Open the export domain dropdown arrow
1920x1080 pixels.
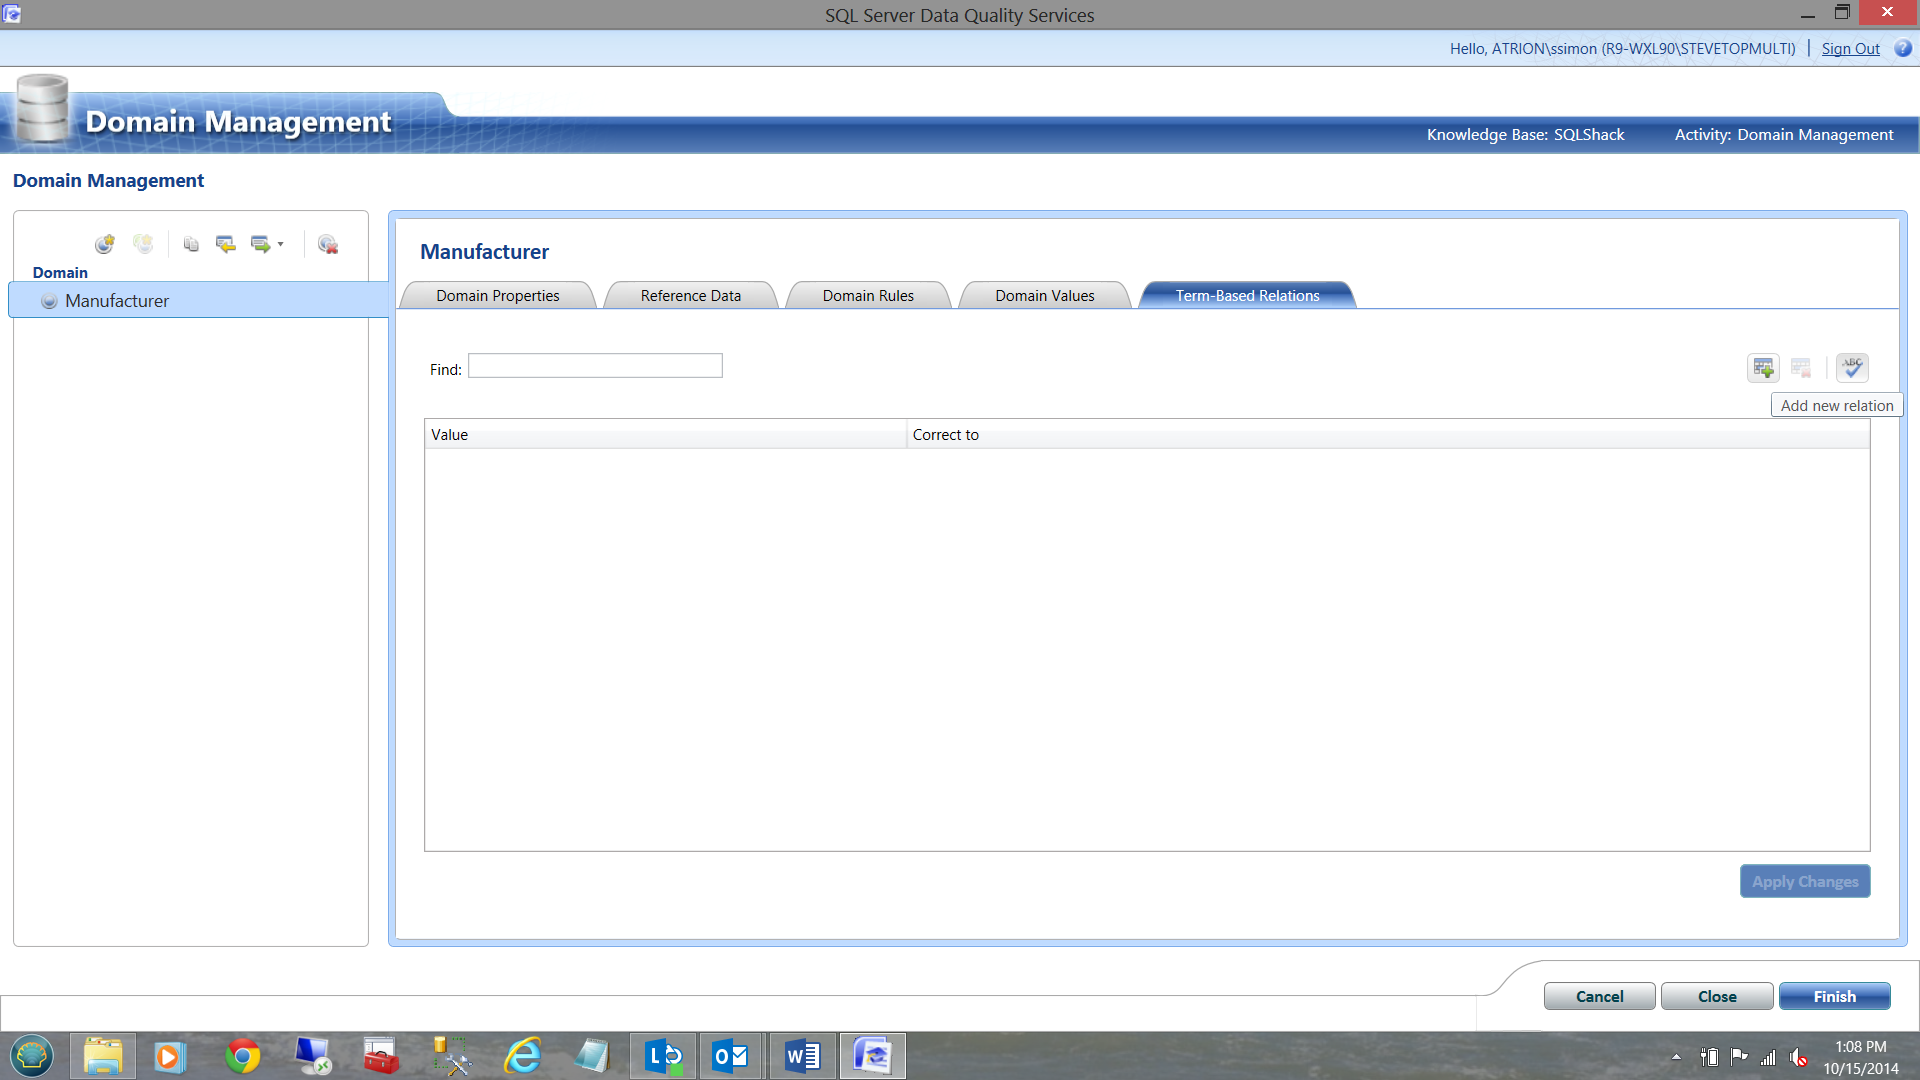pyautogui.click(x=281, y=244)
